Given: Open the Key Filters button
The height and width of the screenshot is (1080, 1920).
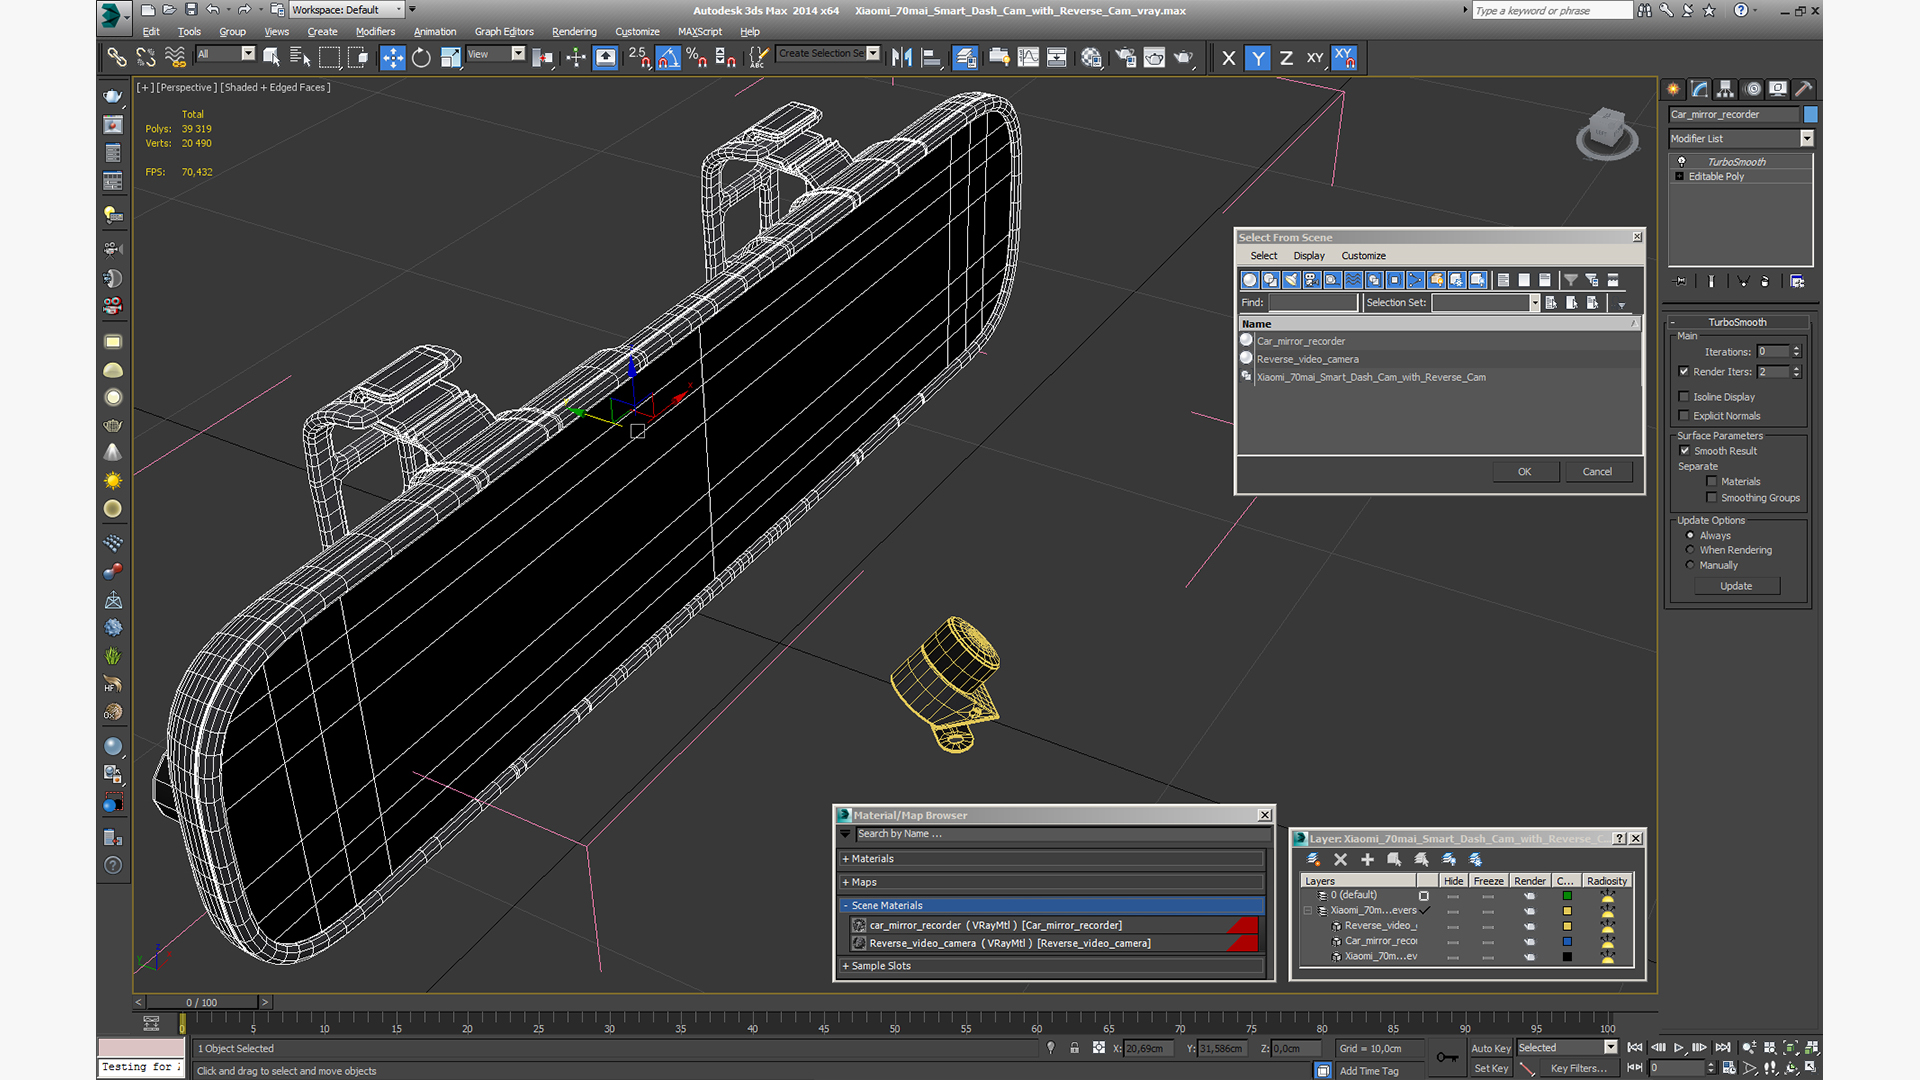Looking at the screenshot, I should pos(1579,1068).
